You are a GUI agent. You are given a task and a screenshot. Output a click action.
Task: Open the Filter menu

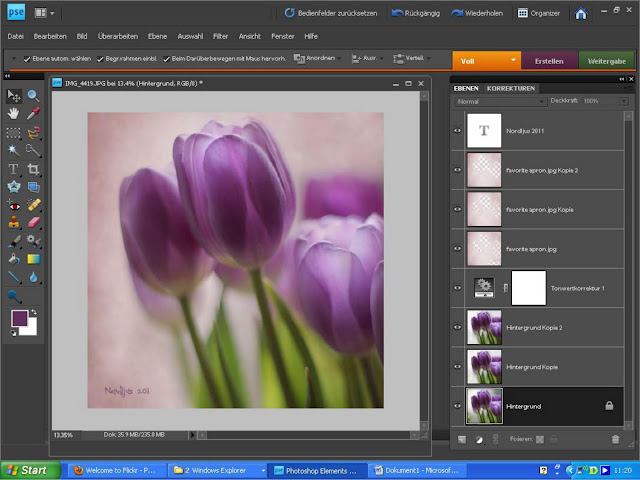click(220, 35)
